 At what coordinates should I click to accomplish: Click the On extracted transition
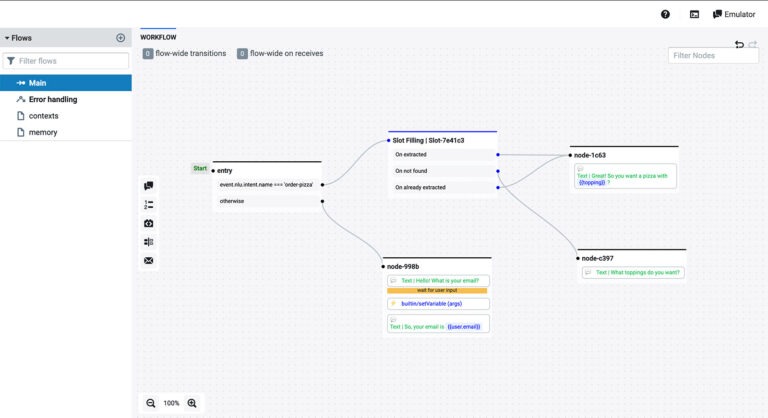click(444, 154)
